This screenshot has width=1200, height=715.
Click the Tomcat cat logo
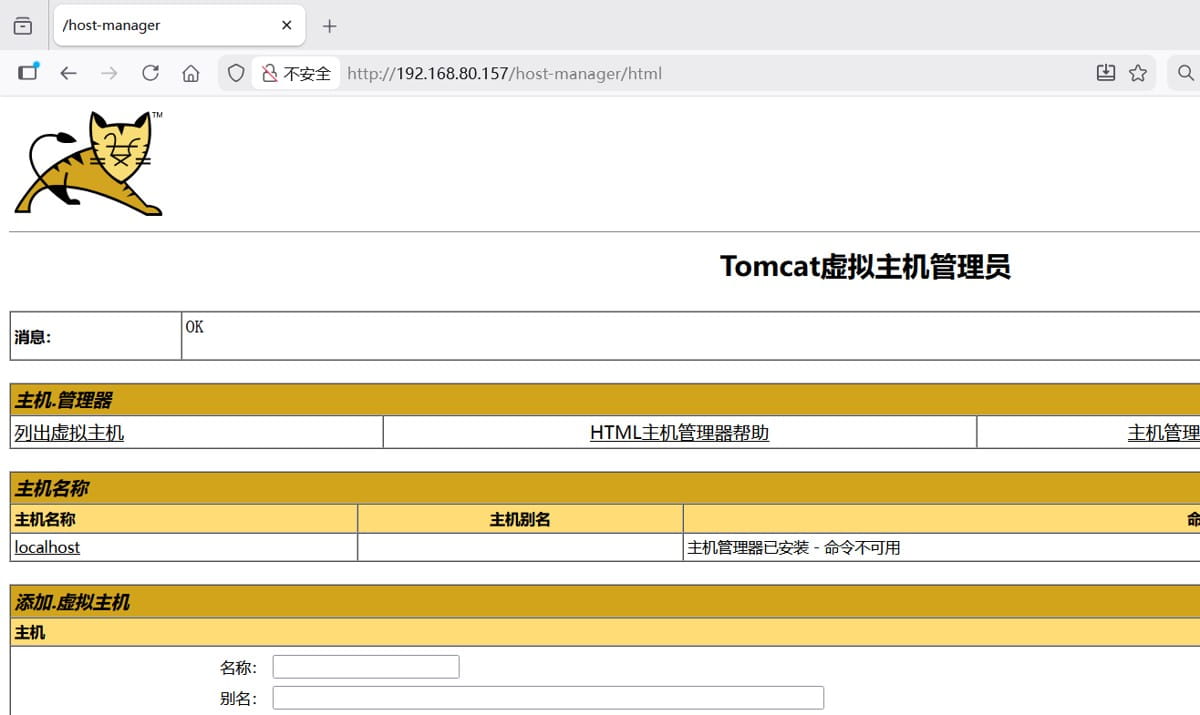point(88,163)
